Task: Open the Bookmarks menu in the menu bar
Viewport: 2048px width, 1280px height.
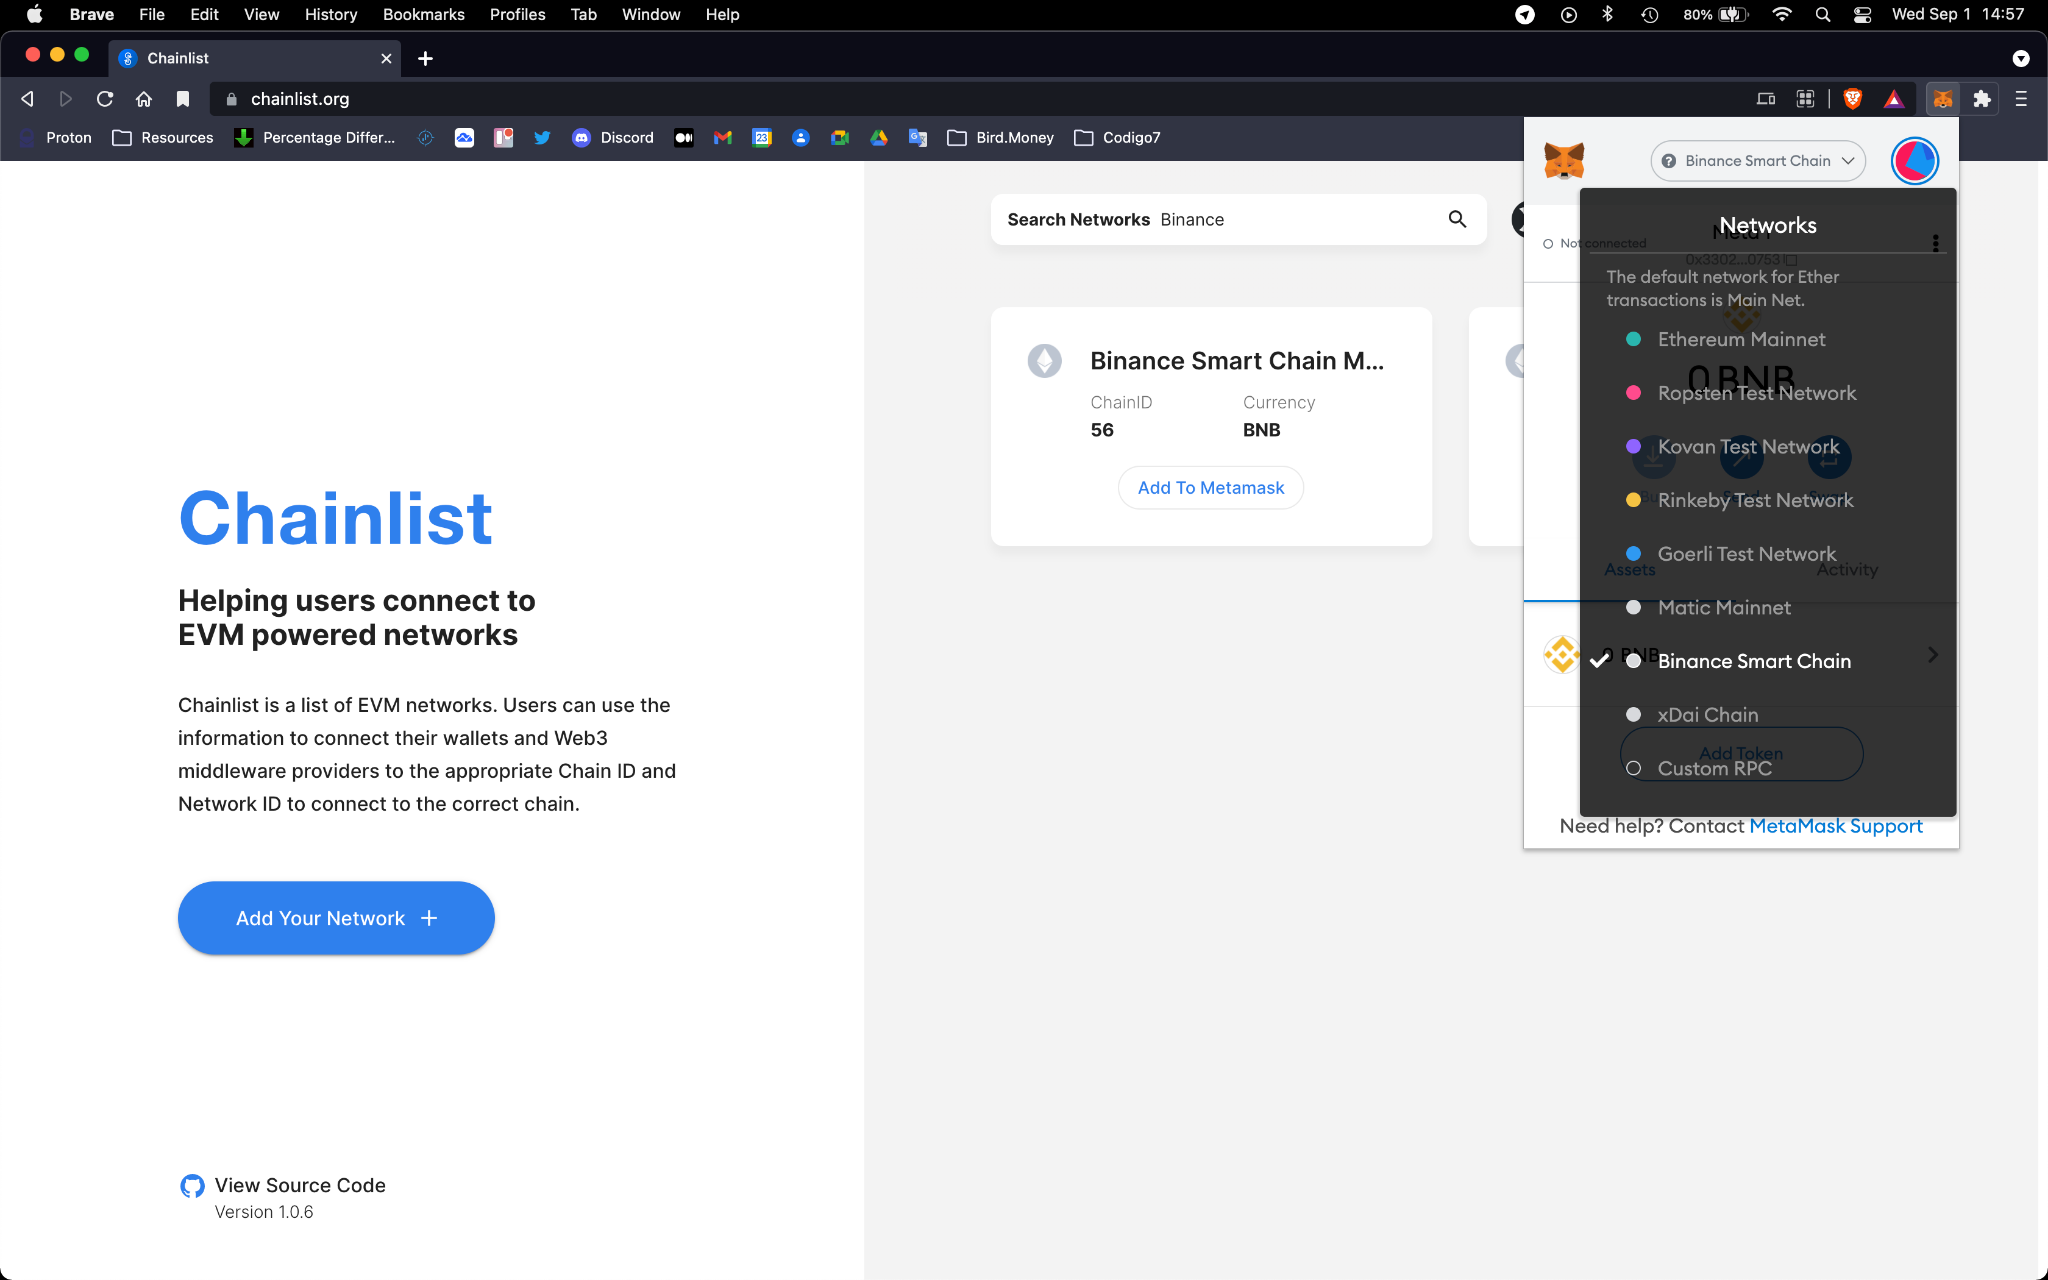Action: (423, 14)
